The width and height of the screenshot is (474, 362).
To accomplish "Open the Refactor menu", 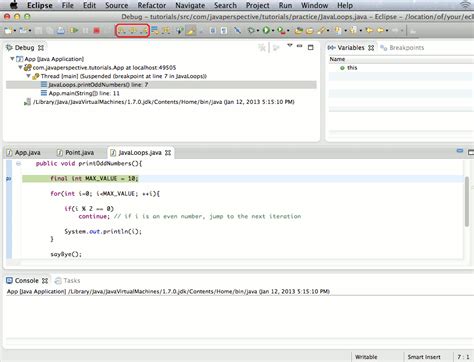I will 152,5.
